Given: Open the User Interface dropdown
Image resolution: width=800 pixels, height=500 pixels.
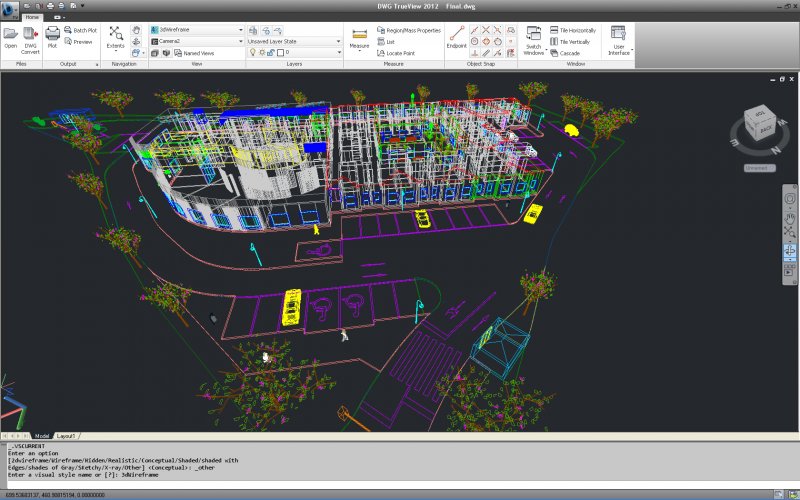Looking at the screenshot, I should (619, 41).
